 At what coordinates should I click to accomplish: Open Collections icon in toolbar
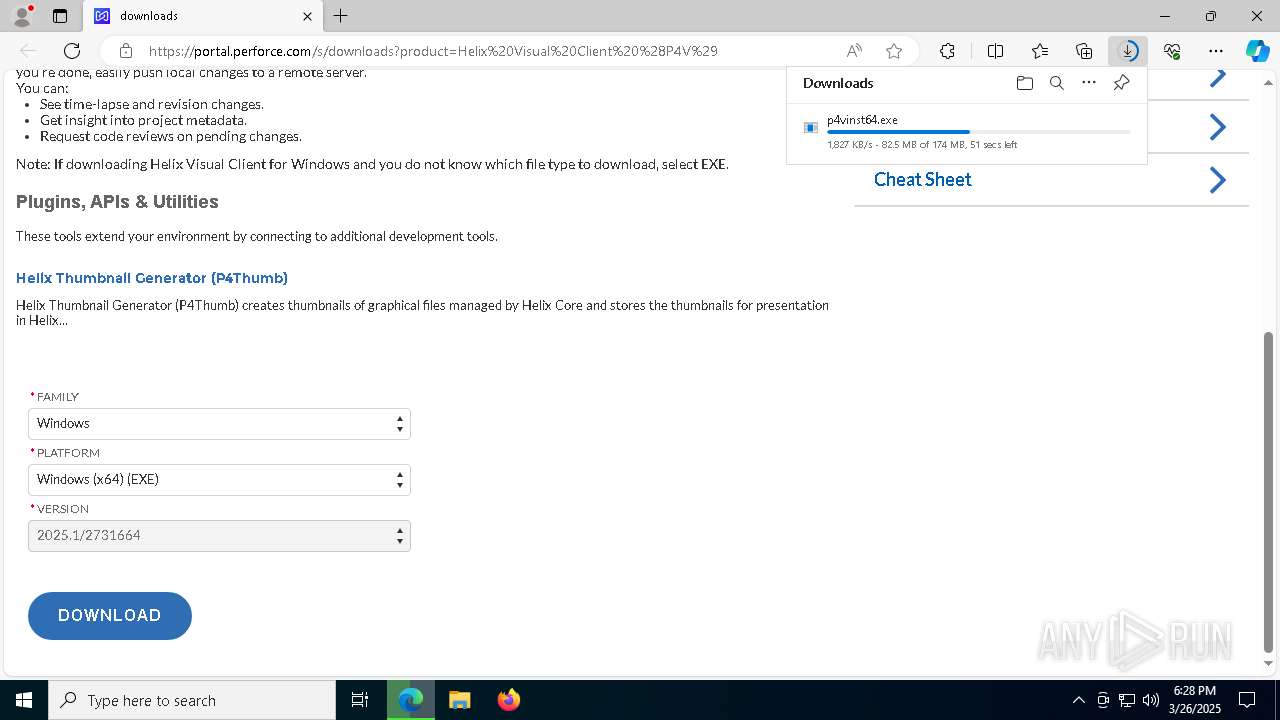(1084, 51)
